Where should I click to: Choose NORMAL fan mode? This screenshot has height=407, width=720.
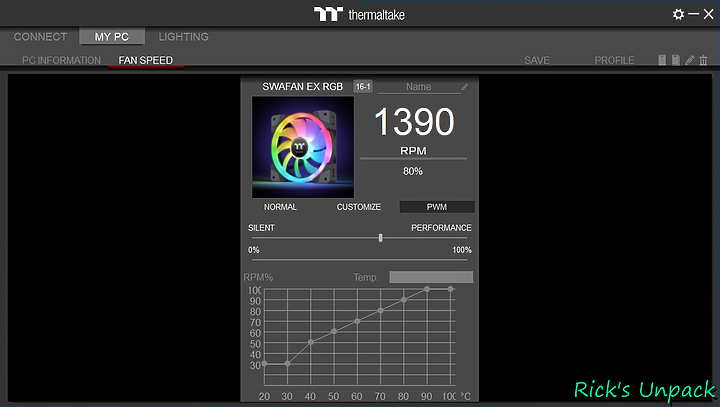280,207
